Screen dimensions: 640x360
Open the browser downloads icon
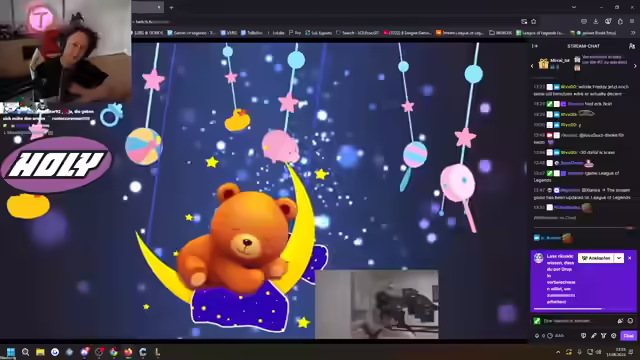coord(596,21)
